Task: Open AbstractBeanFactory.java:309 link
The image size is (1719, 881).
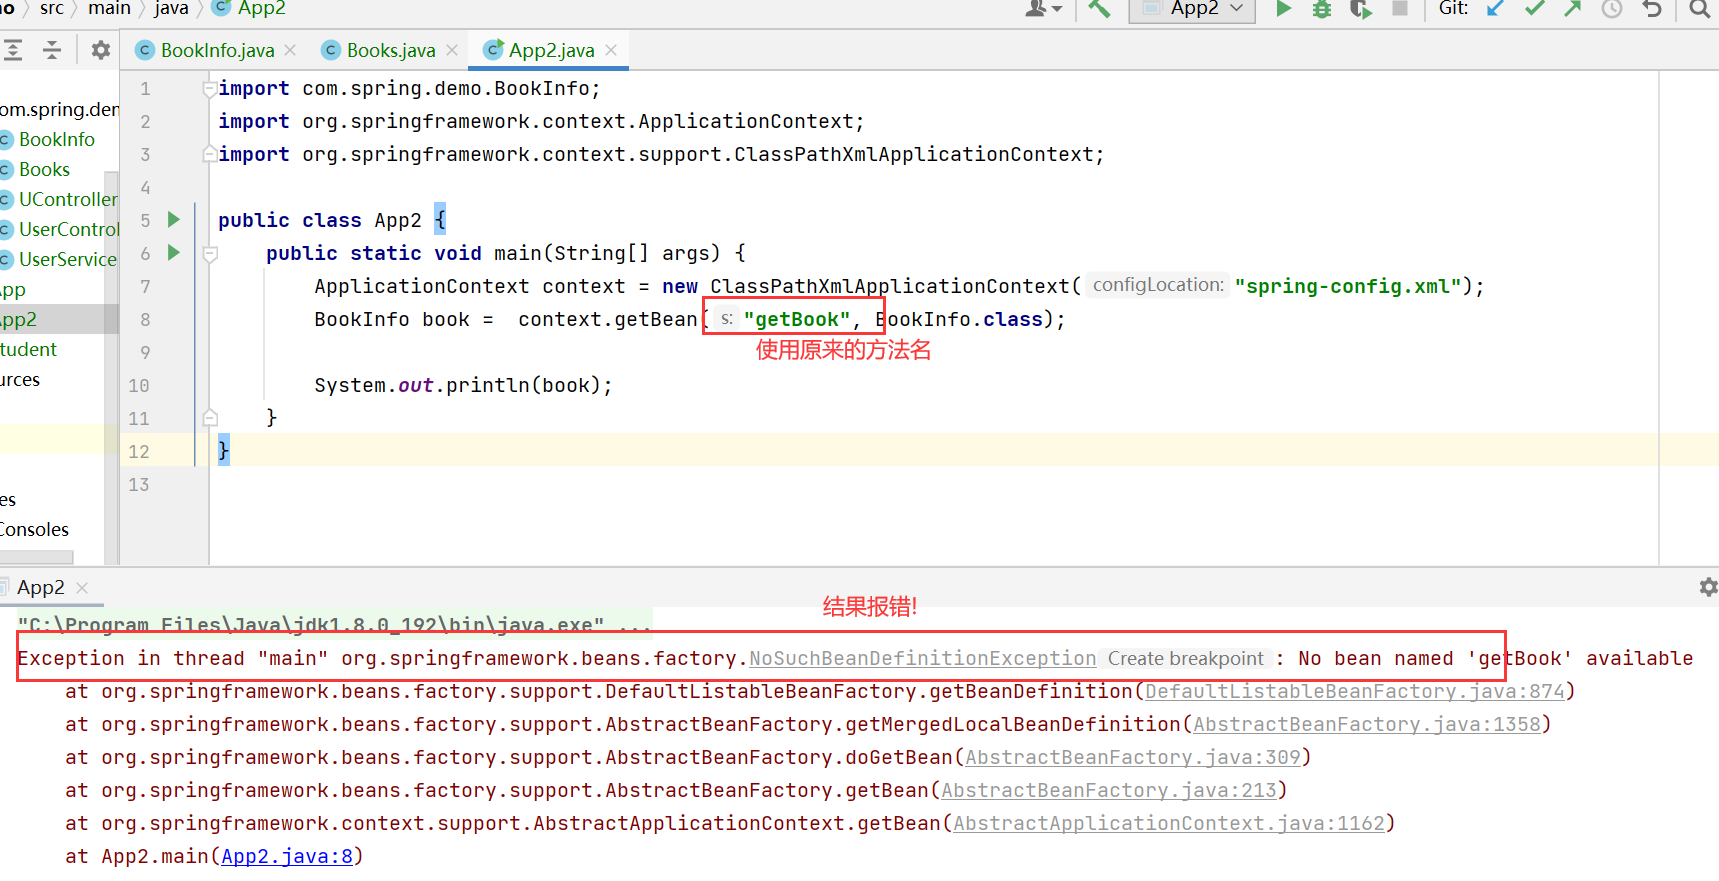Action: [1132, 757]
